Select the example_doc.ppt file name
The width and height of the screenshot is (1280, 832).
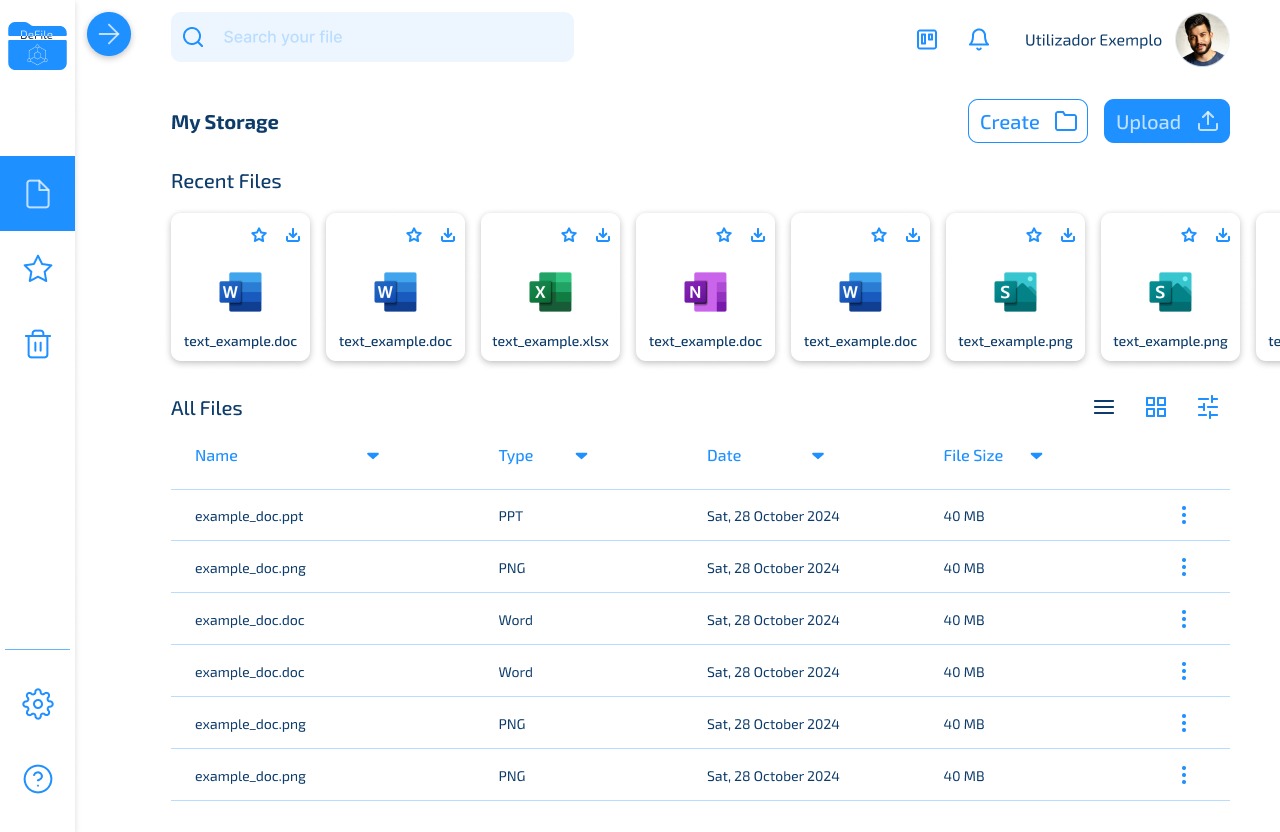click(x=249, y=517)
